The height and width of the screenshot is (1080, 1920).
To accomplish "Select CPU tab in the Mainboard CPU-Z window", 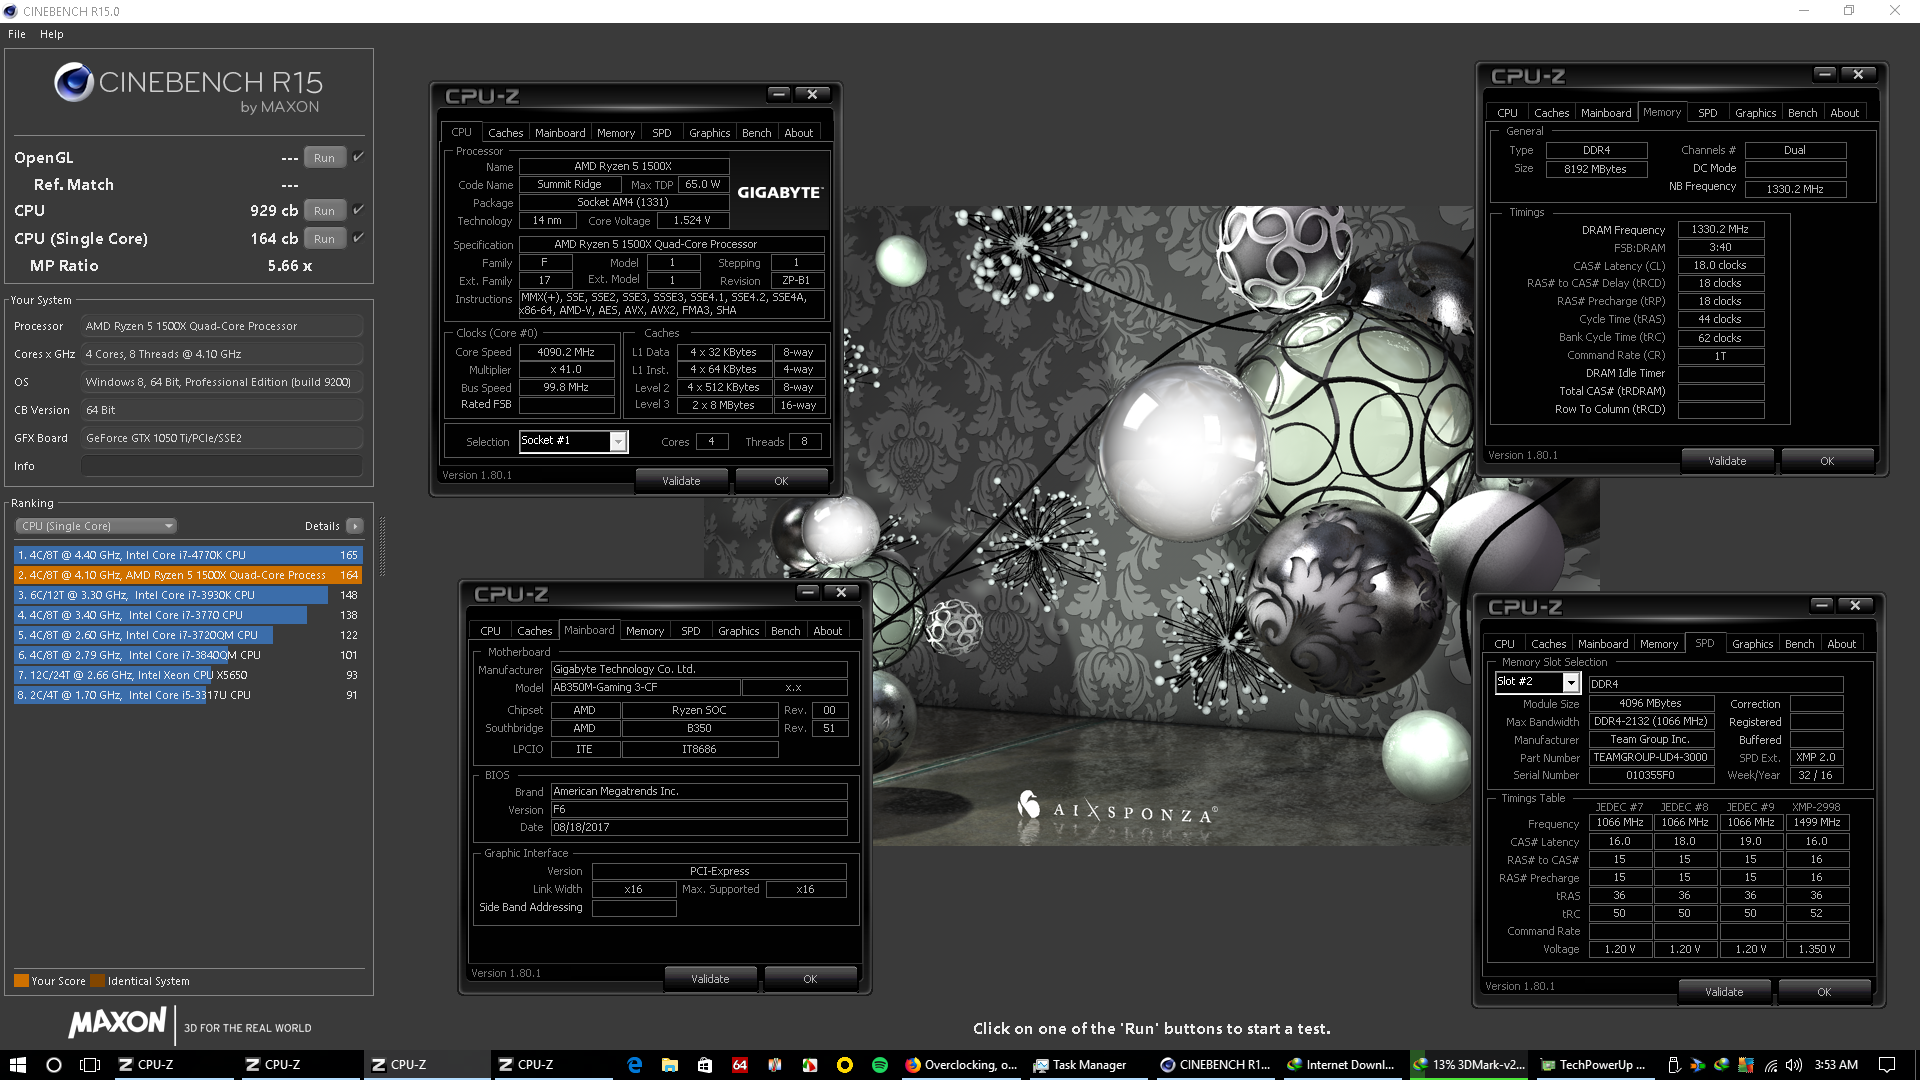I will pyautogui.click(x=490, y=631).
